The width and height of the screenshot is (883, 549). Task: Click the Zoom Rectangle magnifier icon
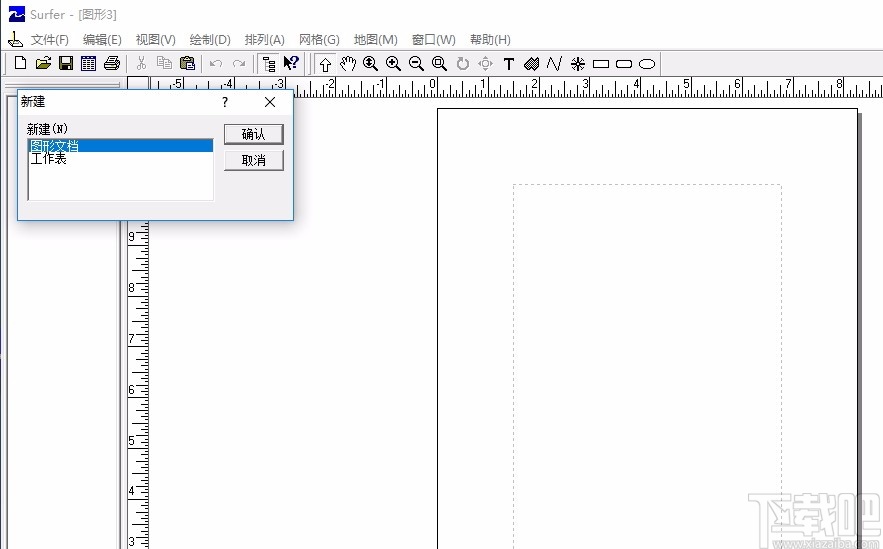click(439, 64)
